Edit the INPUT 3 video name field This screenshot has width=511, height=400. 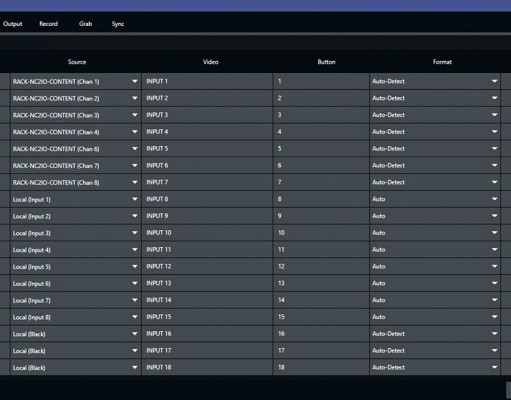point(207,115)
